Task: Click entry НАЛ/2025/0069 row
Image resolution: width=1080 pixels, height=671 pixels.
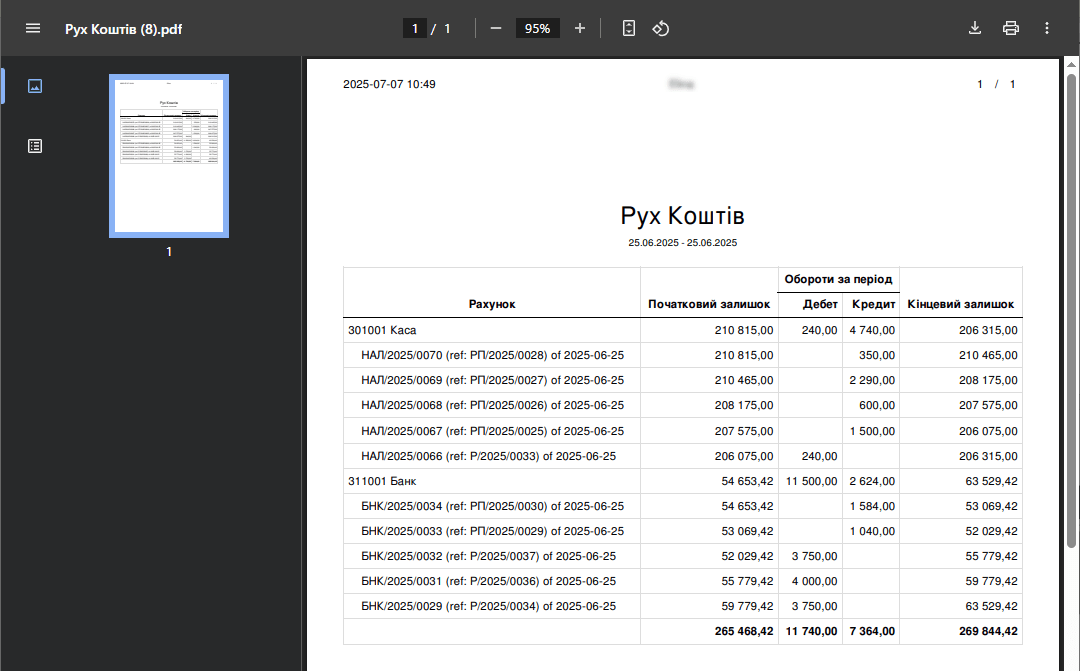Action: click(x=683, y=380)
